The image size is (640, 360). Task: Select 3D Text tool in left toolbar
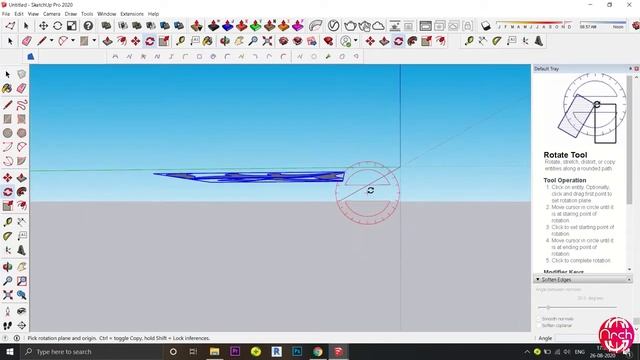22,250
